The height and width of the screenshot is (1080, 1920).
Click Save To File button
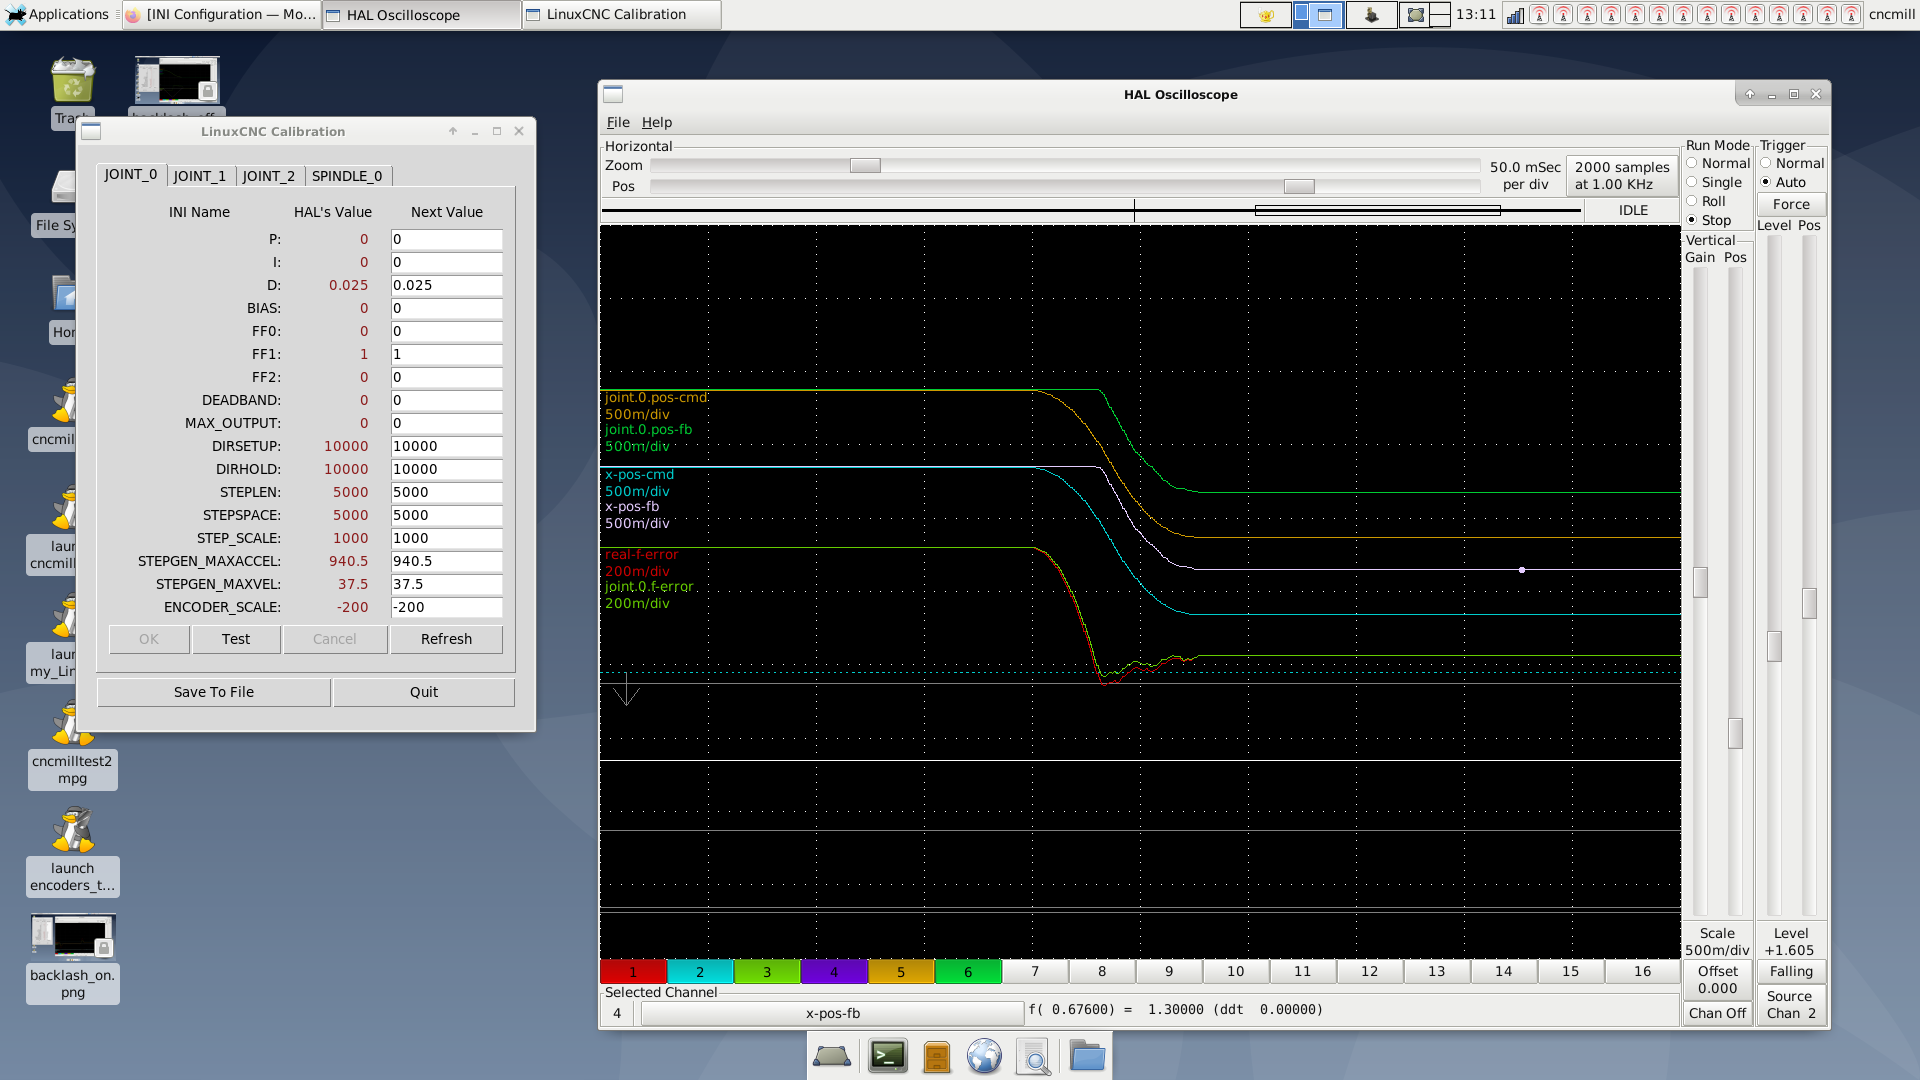214,692
